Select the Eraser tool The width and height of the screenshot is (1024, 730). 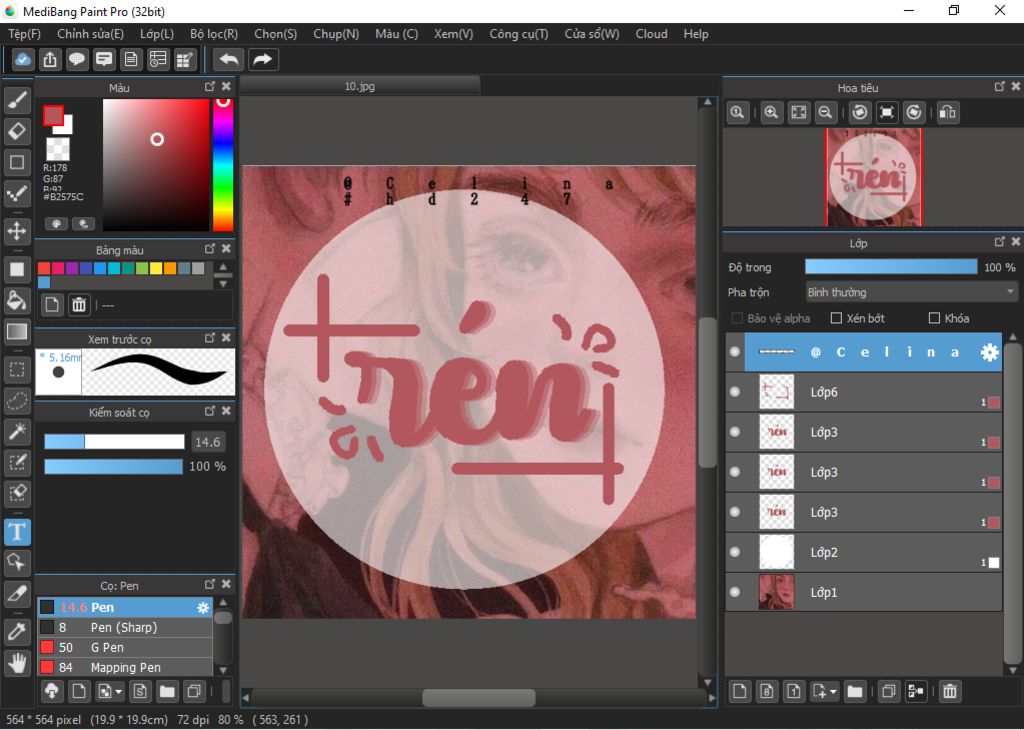[x=17, y=131]
